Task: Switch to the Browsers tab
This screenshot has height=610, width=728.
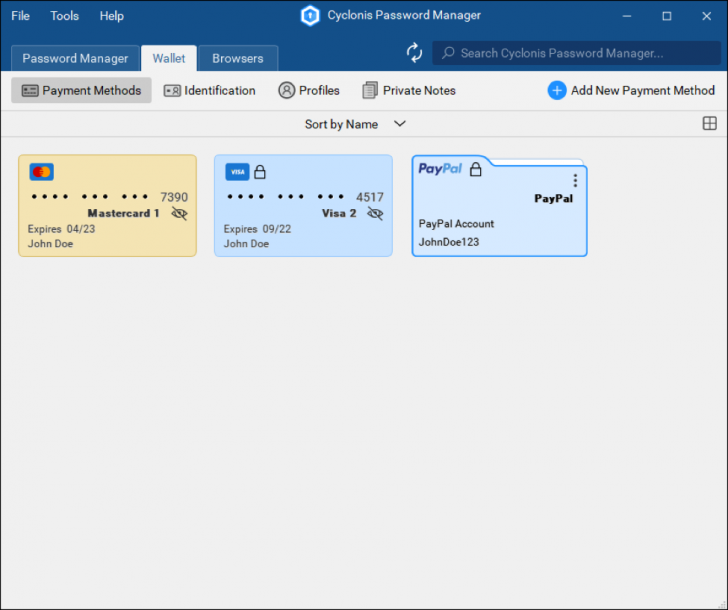Action: [x=238, y=58]
